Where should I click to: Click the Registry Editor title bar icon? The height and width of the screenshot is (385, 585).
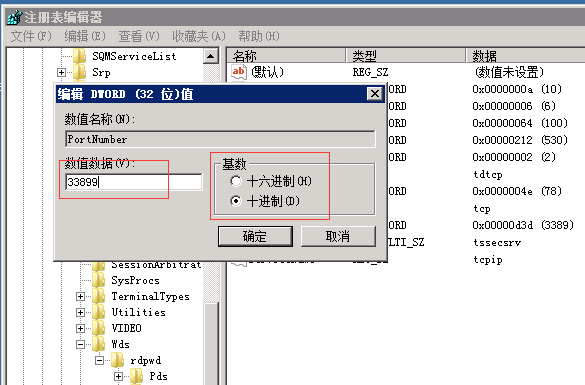[x=15, y=17]
